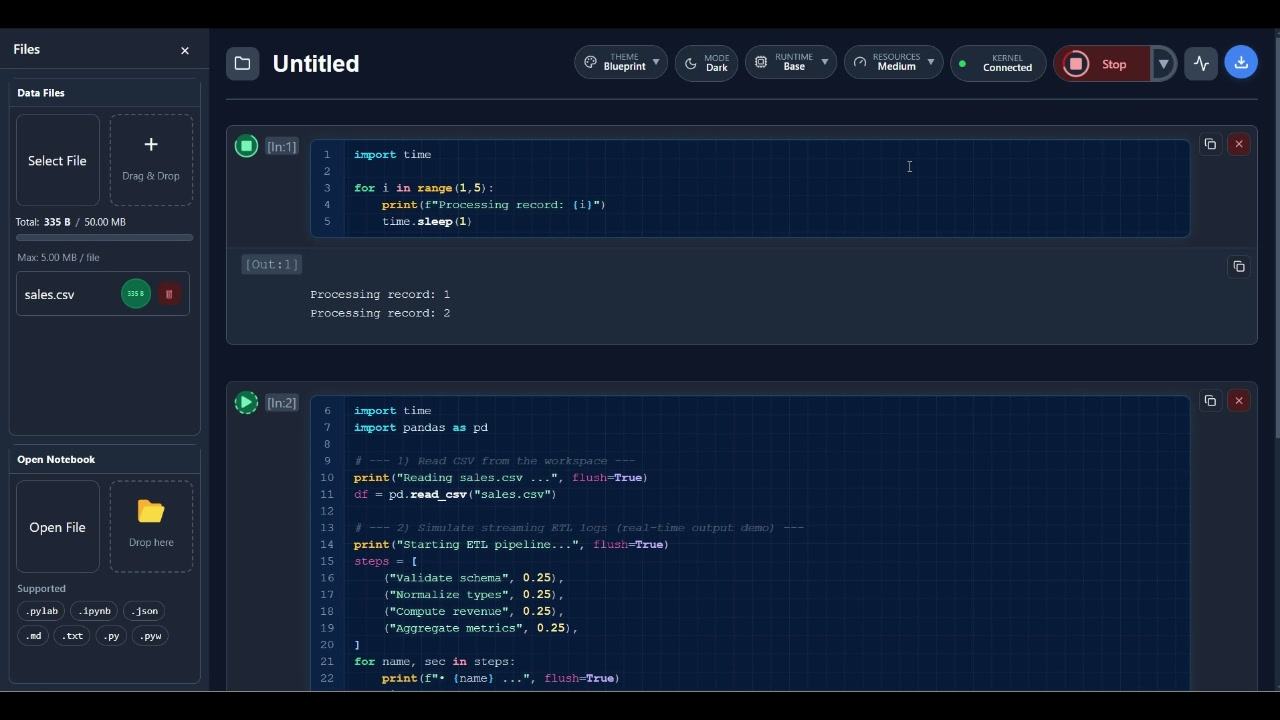
Task: Click the folder icon beside Untitled
Action: click(x=242, y=64)
